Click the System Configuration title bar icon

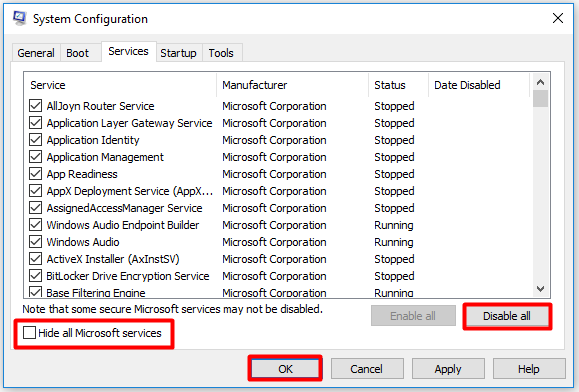tap(20, 18)
